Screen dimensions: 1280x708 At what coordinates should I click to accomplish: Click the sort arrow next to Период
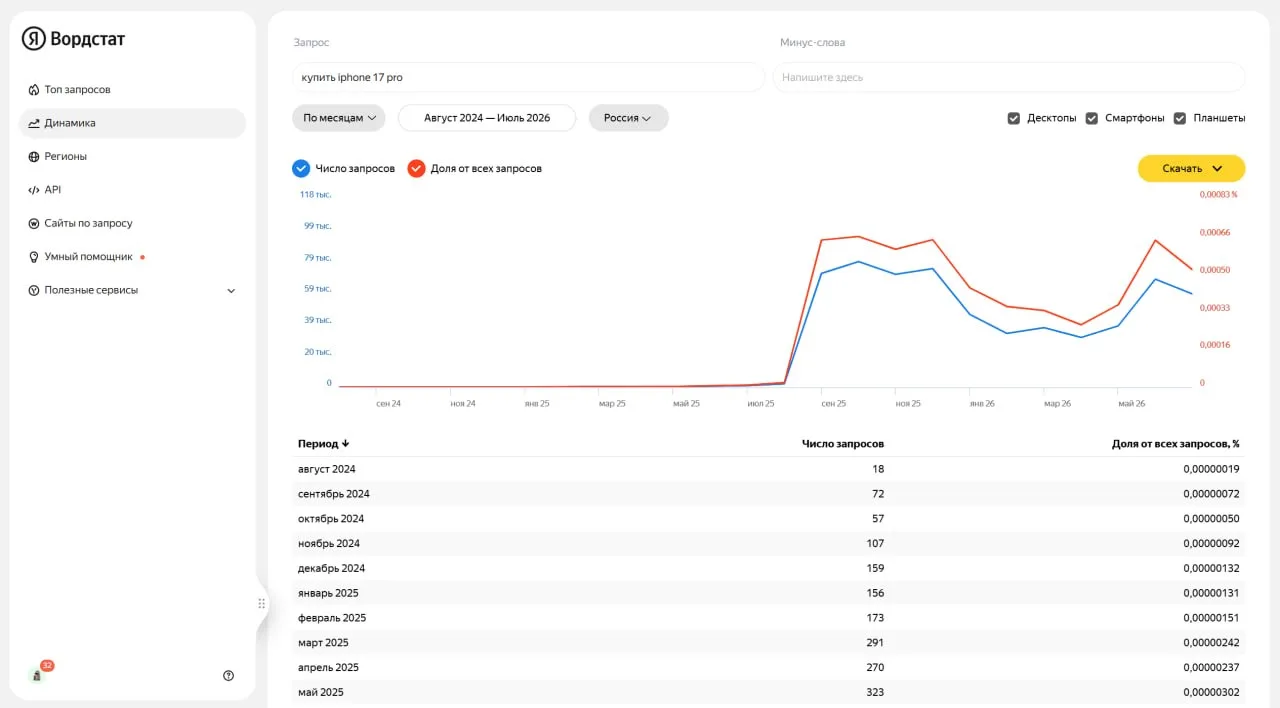[x=346, y=444]
